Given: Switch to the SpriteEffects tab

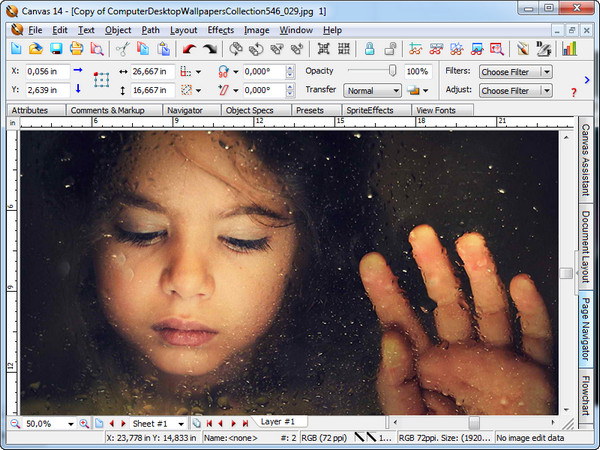Looking at the screenshot, I should pyautogui.click(x=370, y=110).
